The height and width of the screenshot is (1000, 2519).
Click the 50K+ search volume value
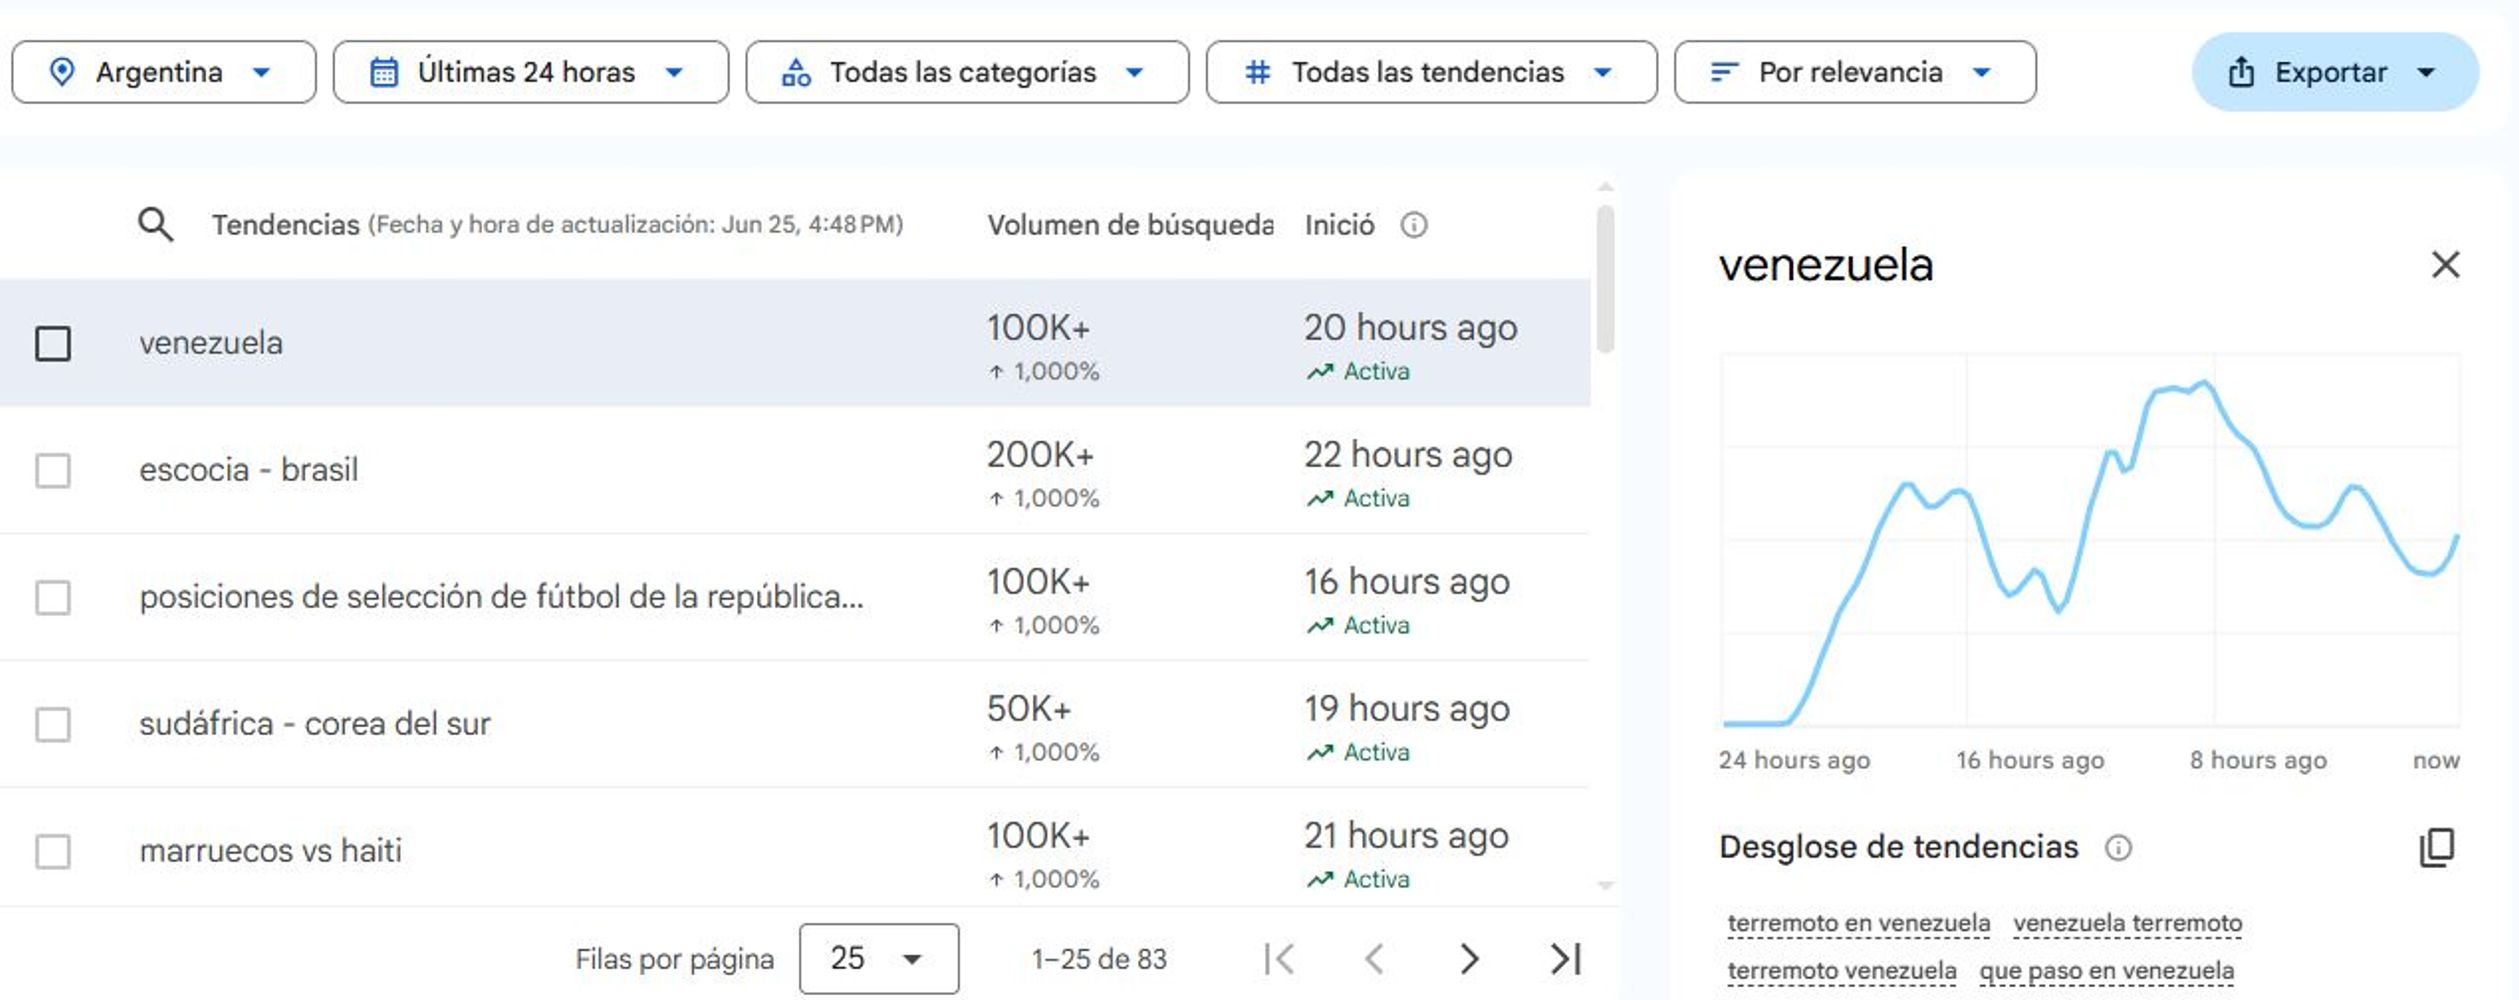tap(1028, 709)
